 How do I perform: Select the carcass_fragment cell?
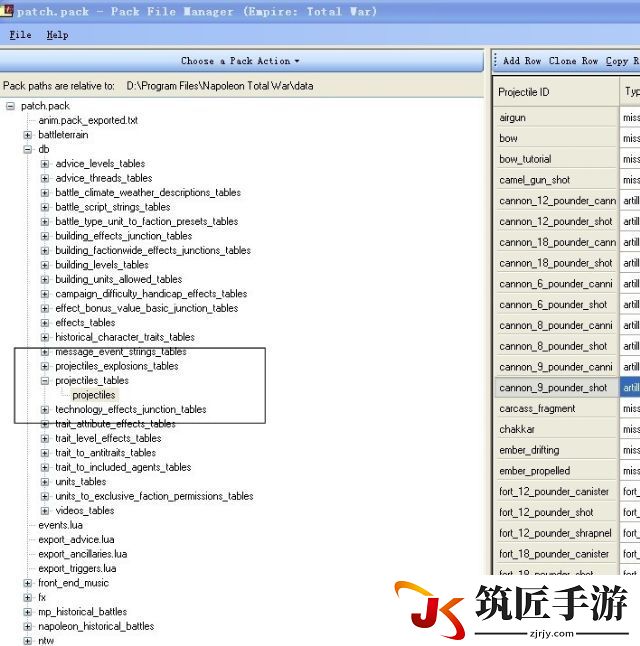click(x=556, y=409)
